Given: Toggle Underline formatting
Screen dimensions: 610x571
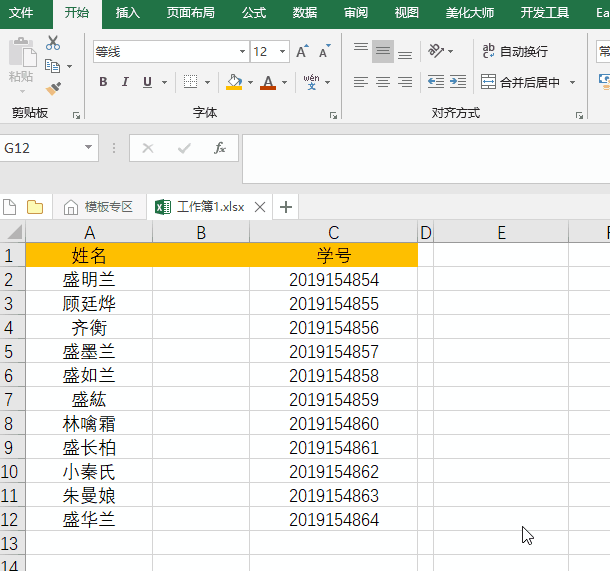Looking at the screenshot, I should (147, 82).
